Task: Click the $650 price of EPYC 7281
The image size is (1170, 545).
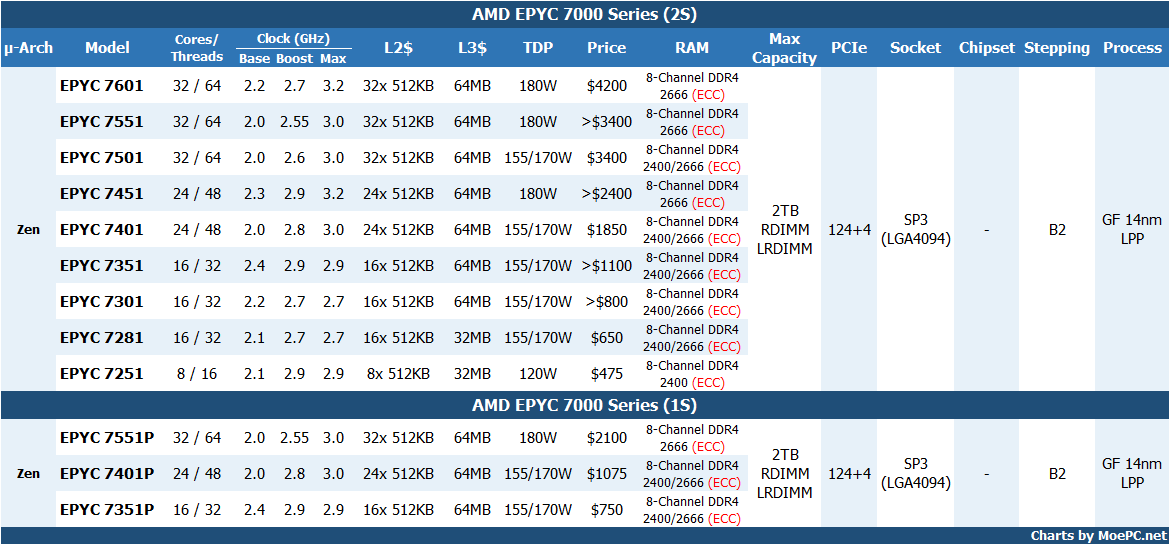Action: [607, 337]
